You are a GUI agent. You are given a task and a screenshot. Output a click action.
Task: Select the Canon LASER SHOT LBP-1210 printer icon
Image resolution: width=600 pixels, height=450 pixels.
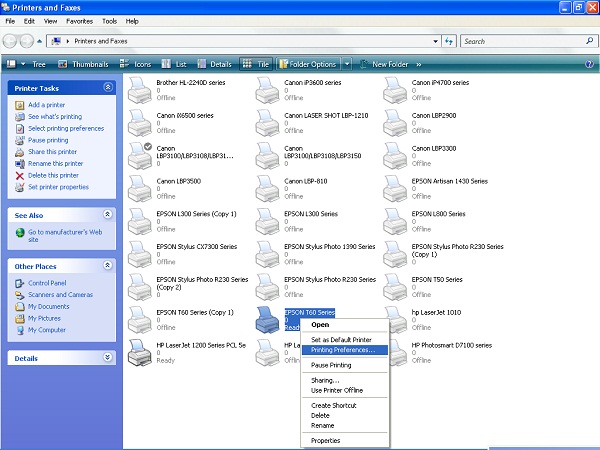click(267, 123)
